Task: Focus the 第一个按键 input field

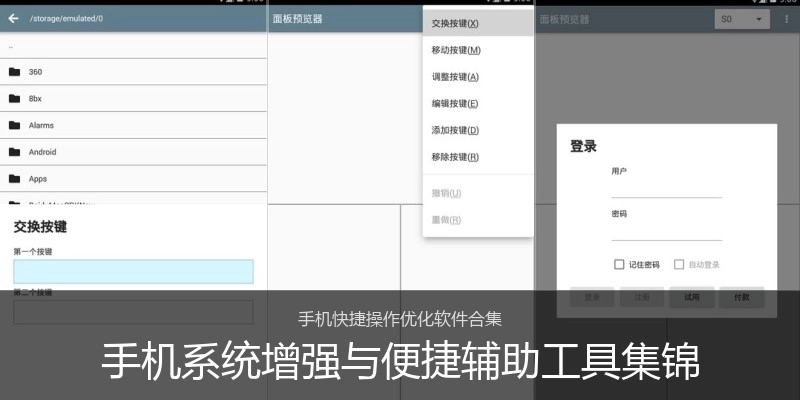Action: click(133, 271)
